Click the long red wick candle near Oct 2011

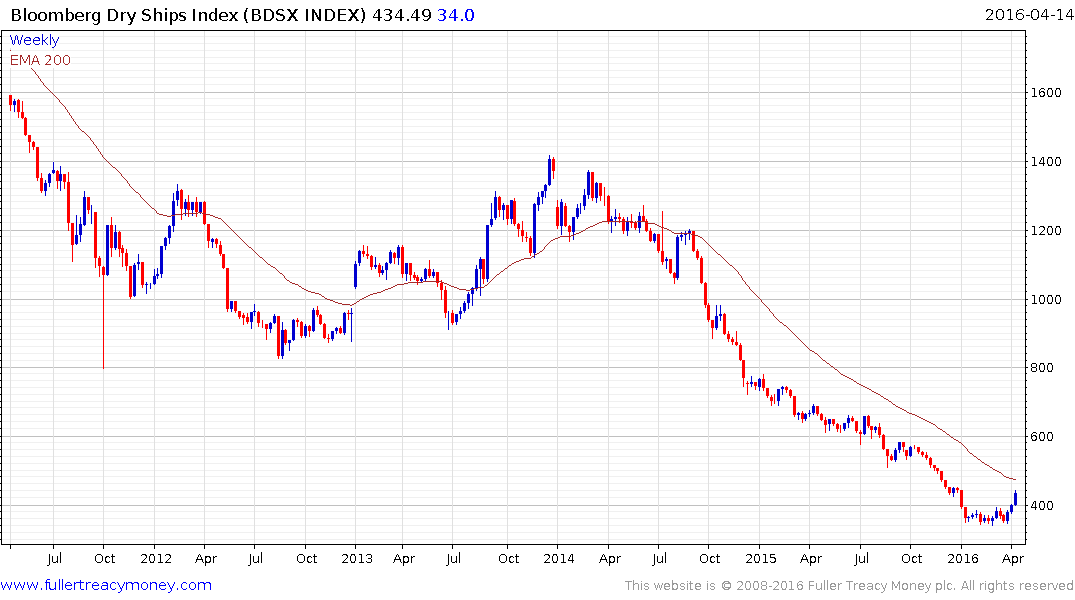click(104, 312)
